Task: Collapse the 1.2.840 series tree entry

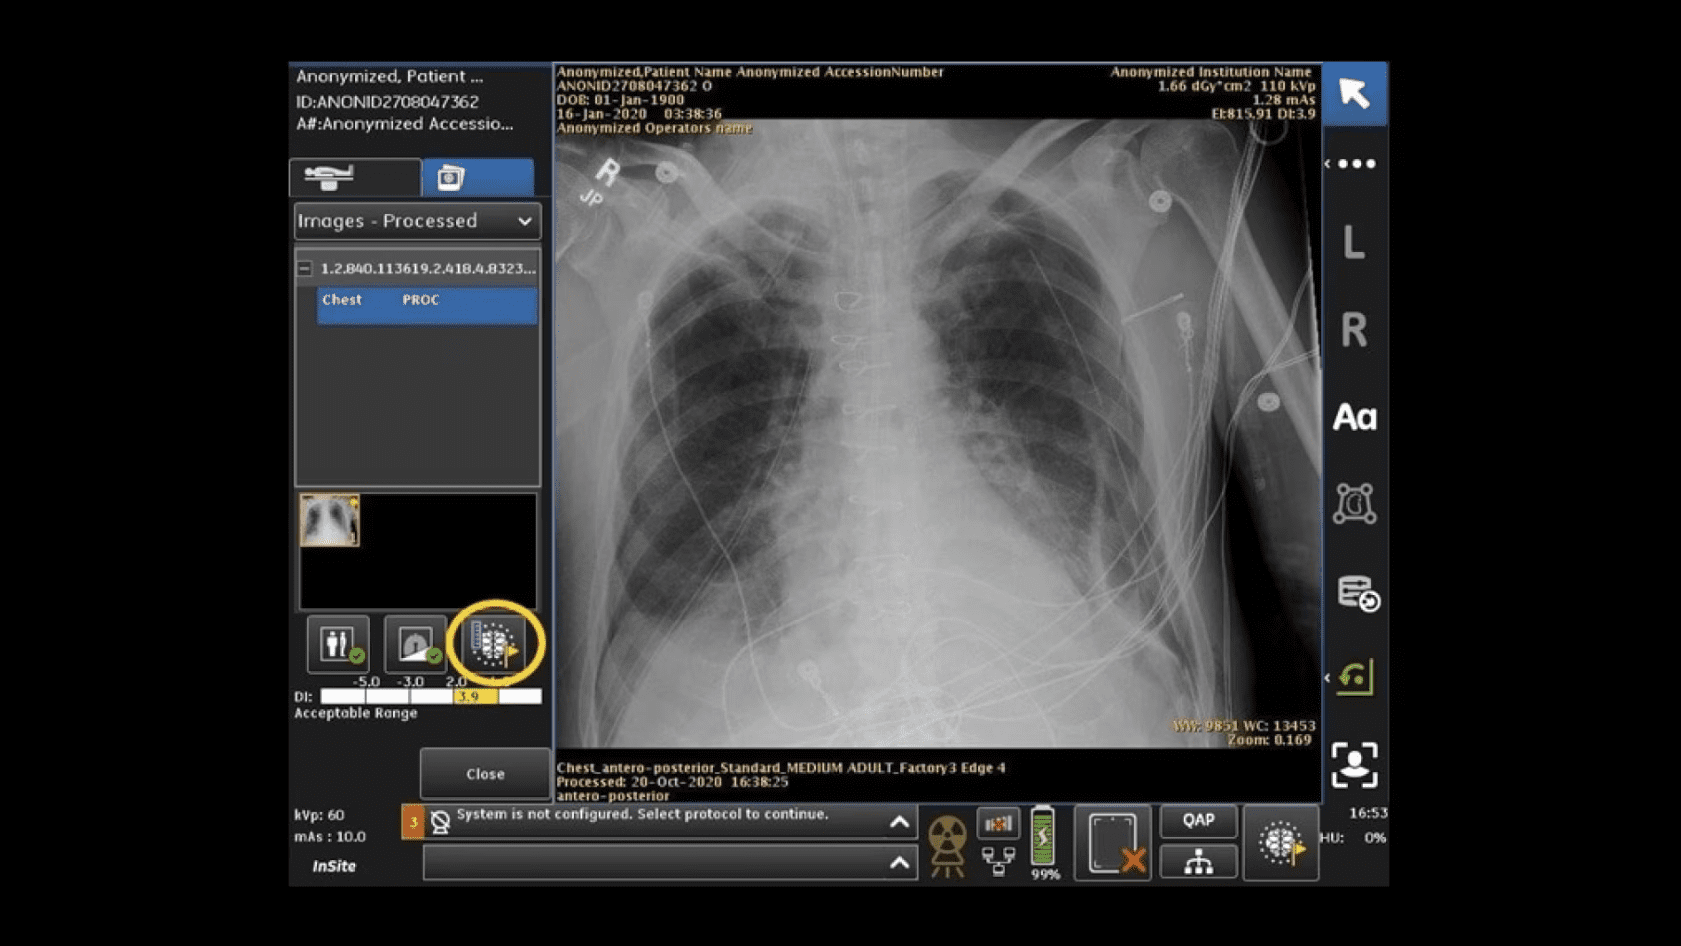Action: coord(305,269)
